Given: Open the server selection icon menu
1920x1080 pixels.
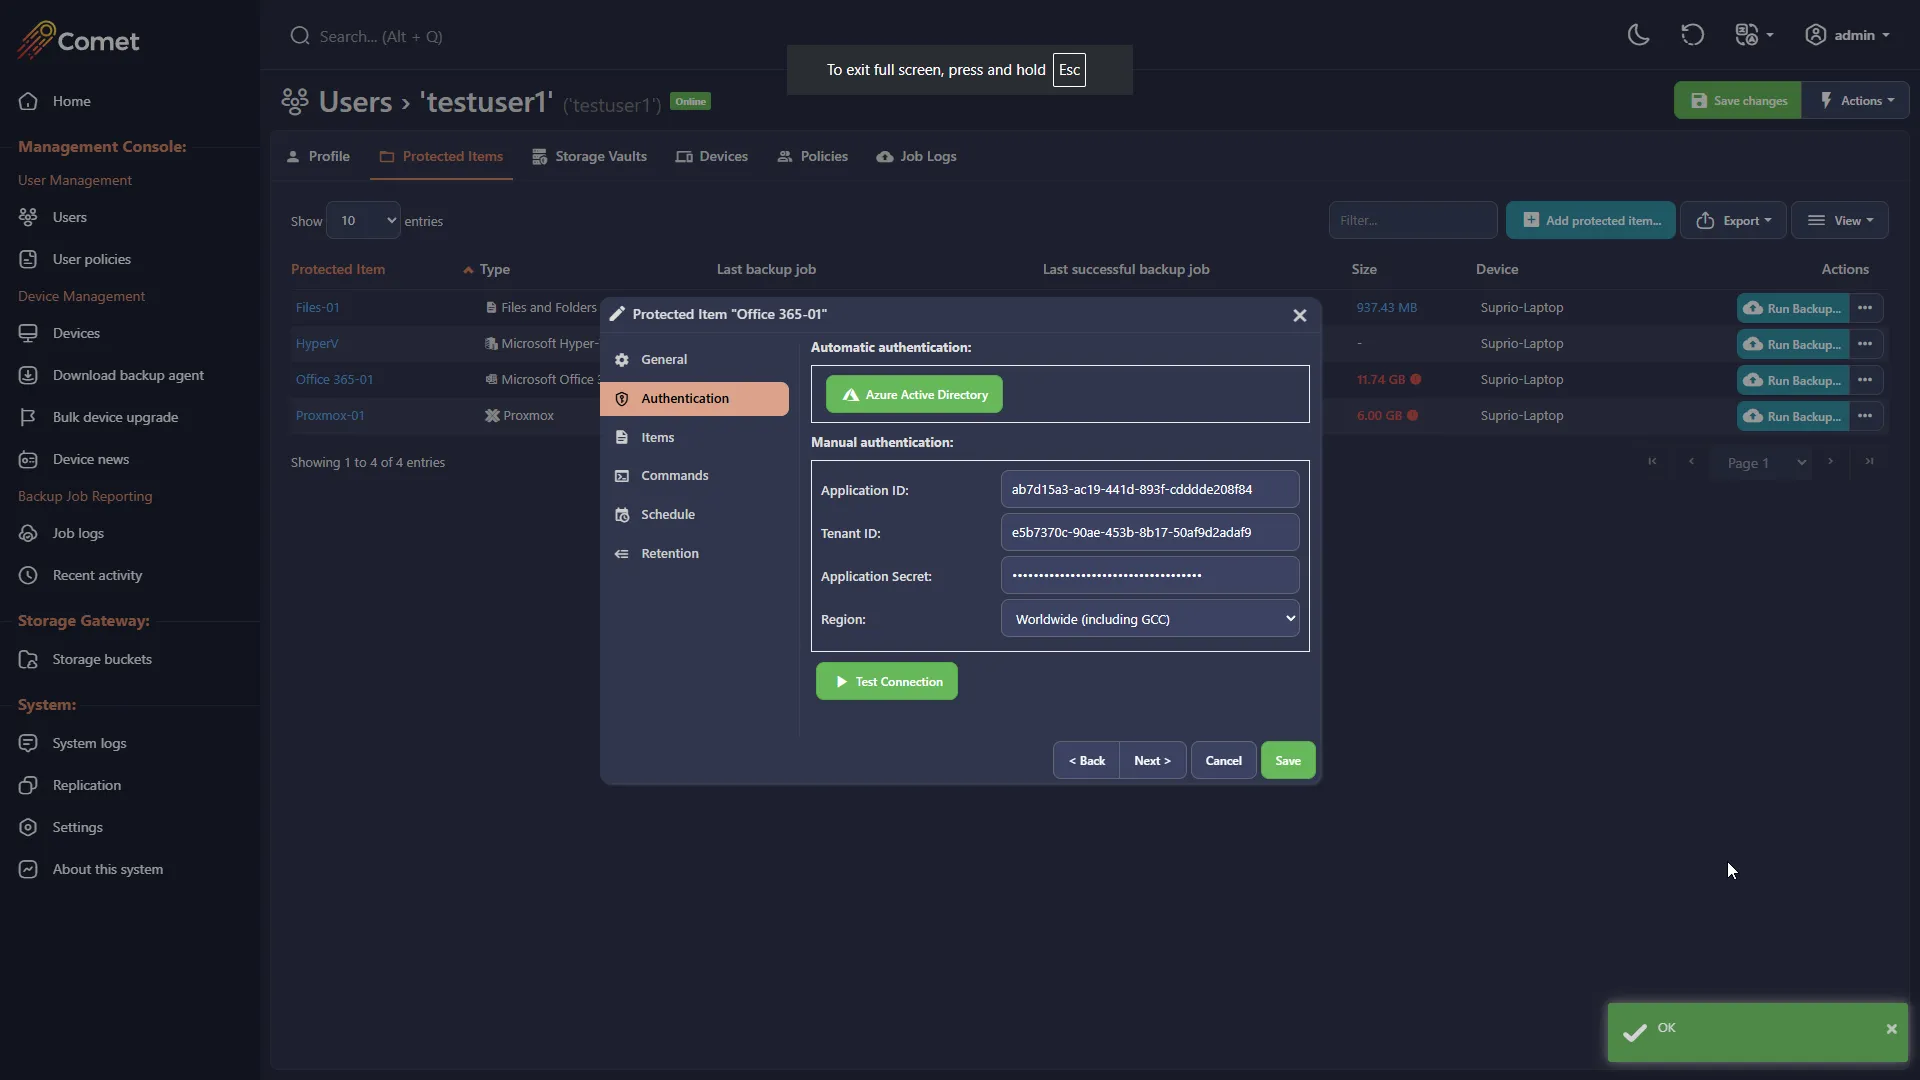Looking at the screenshot, I should point(1754,35).
